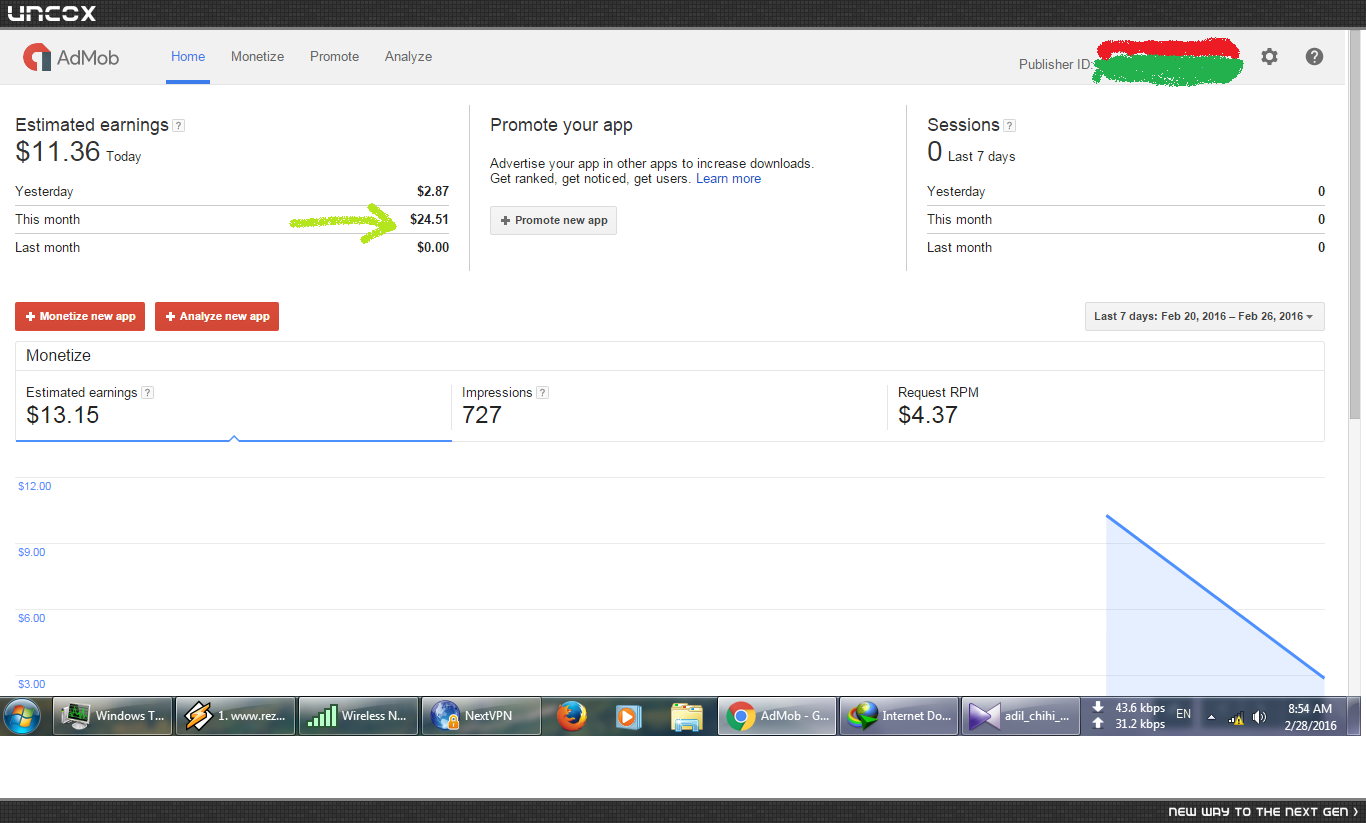Select the Request RPM $4.37 chart metric
This screenshot has height=823, width=1366.
click(x=1106, y=407)
